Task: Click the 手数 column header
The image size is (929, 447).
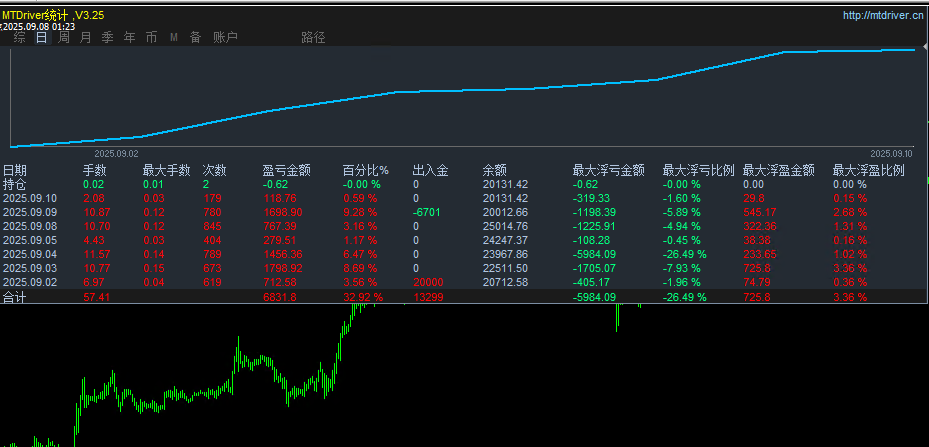Action: click(94, 171)
